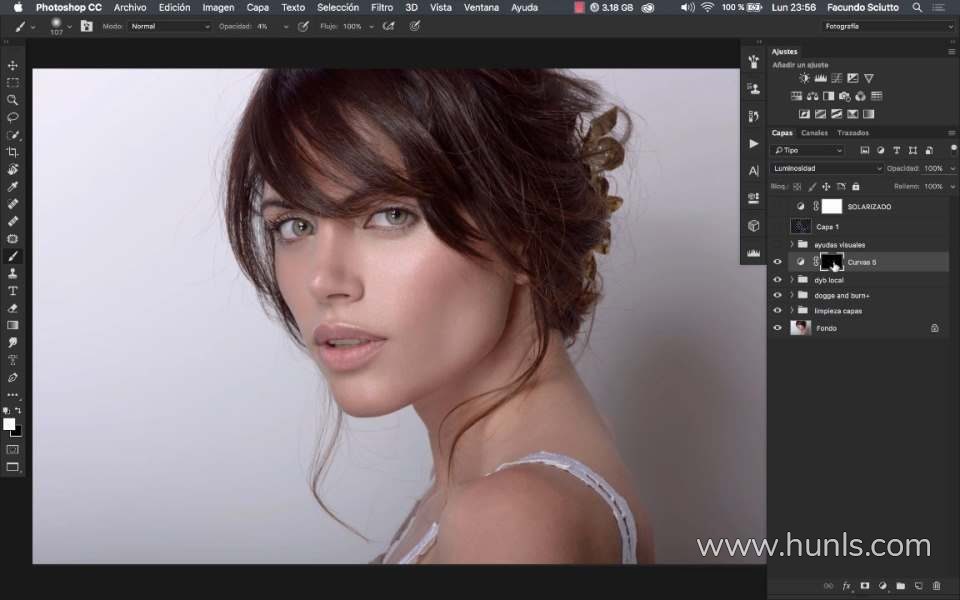Select the Lasso tool

coord(12,117)
